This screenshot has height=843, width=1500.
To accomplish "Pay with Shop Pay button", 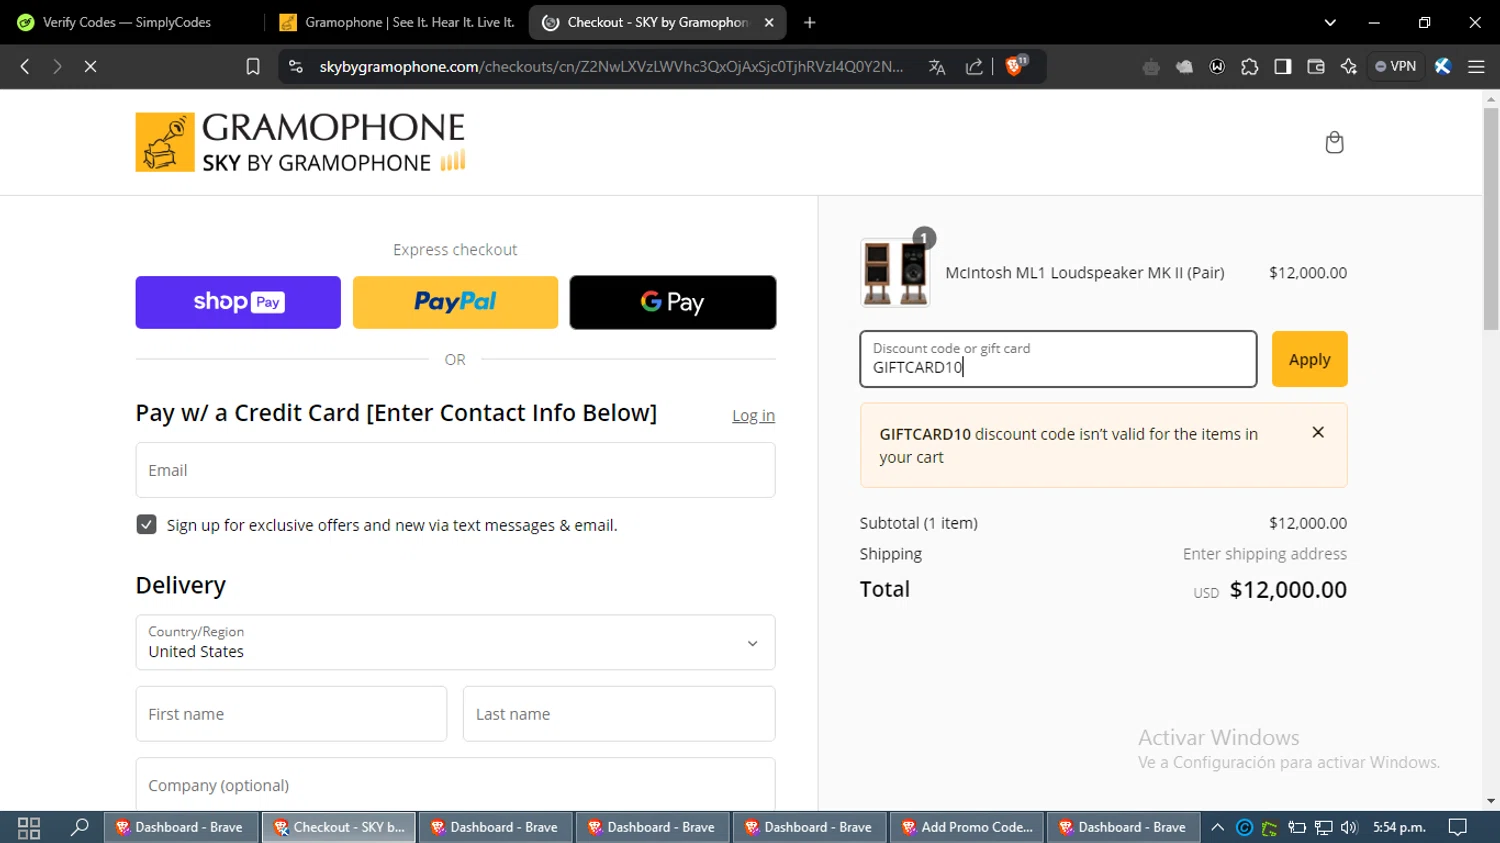I will tap(238, 302).
